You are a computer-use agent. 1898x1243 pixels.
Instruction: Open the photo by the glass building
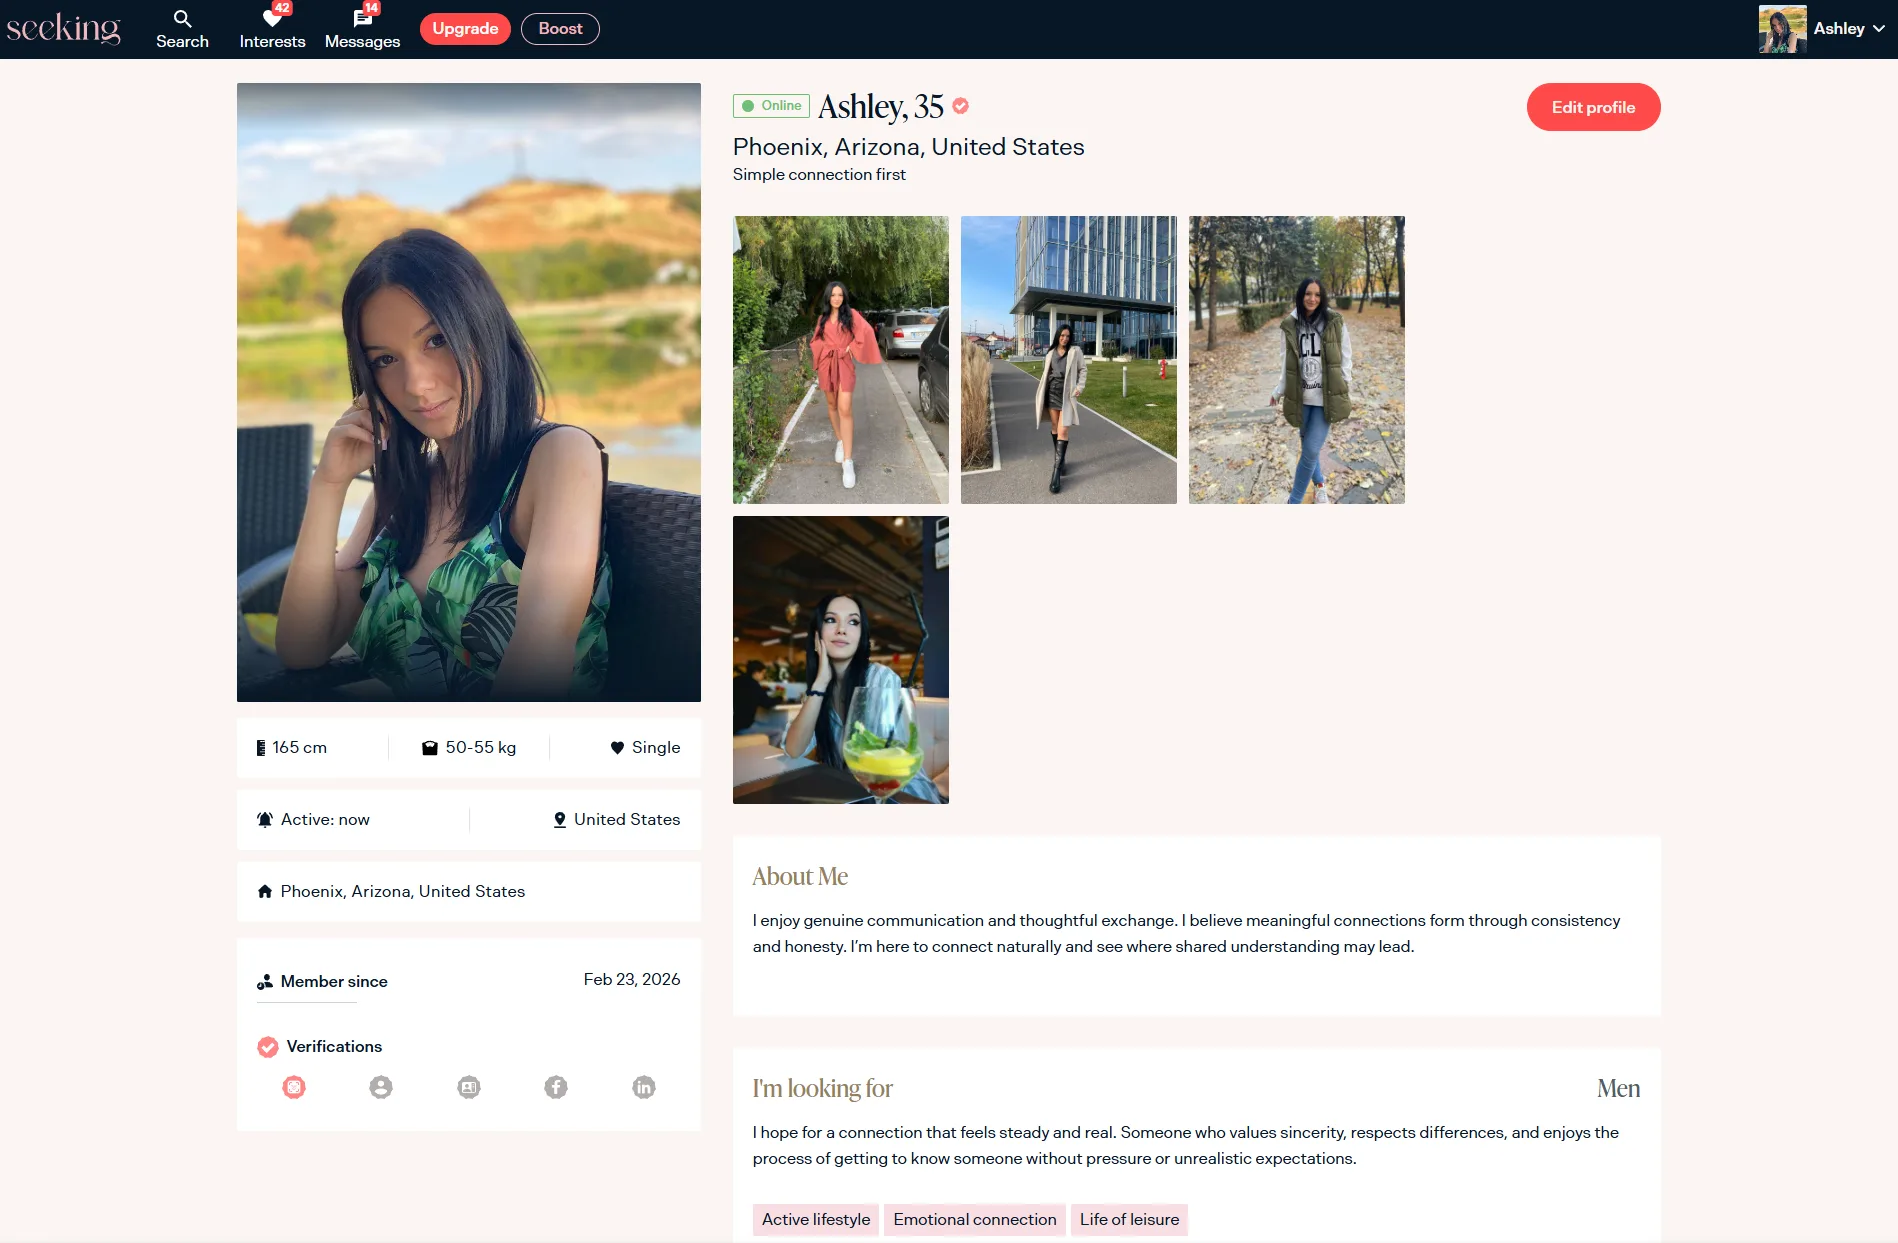(1069, 360)
